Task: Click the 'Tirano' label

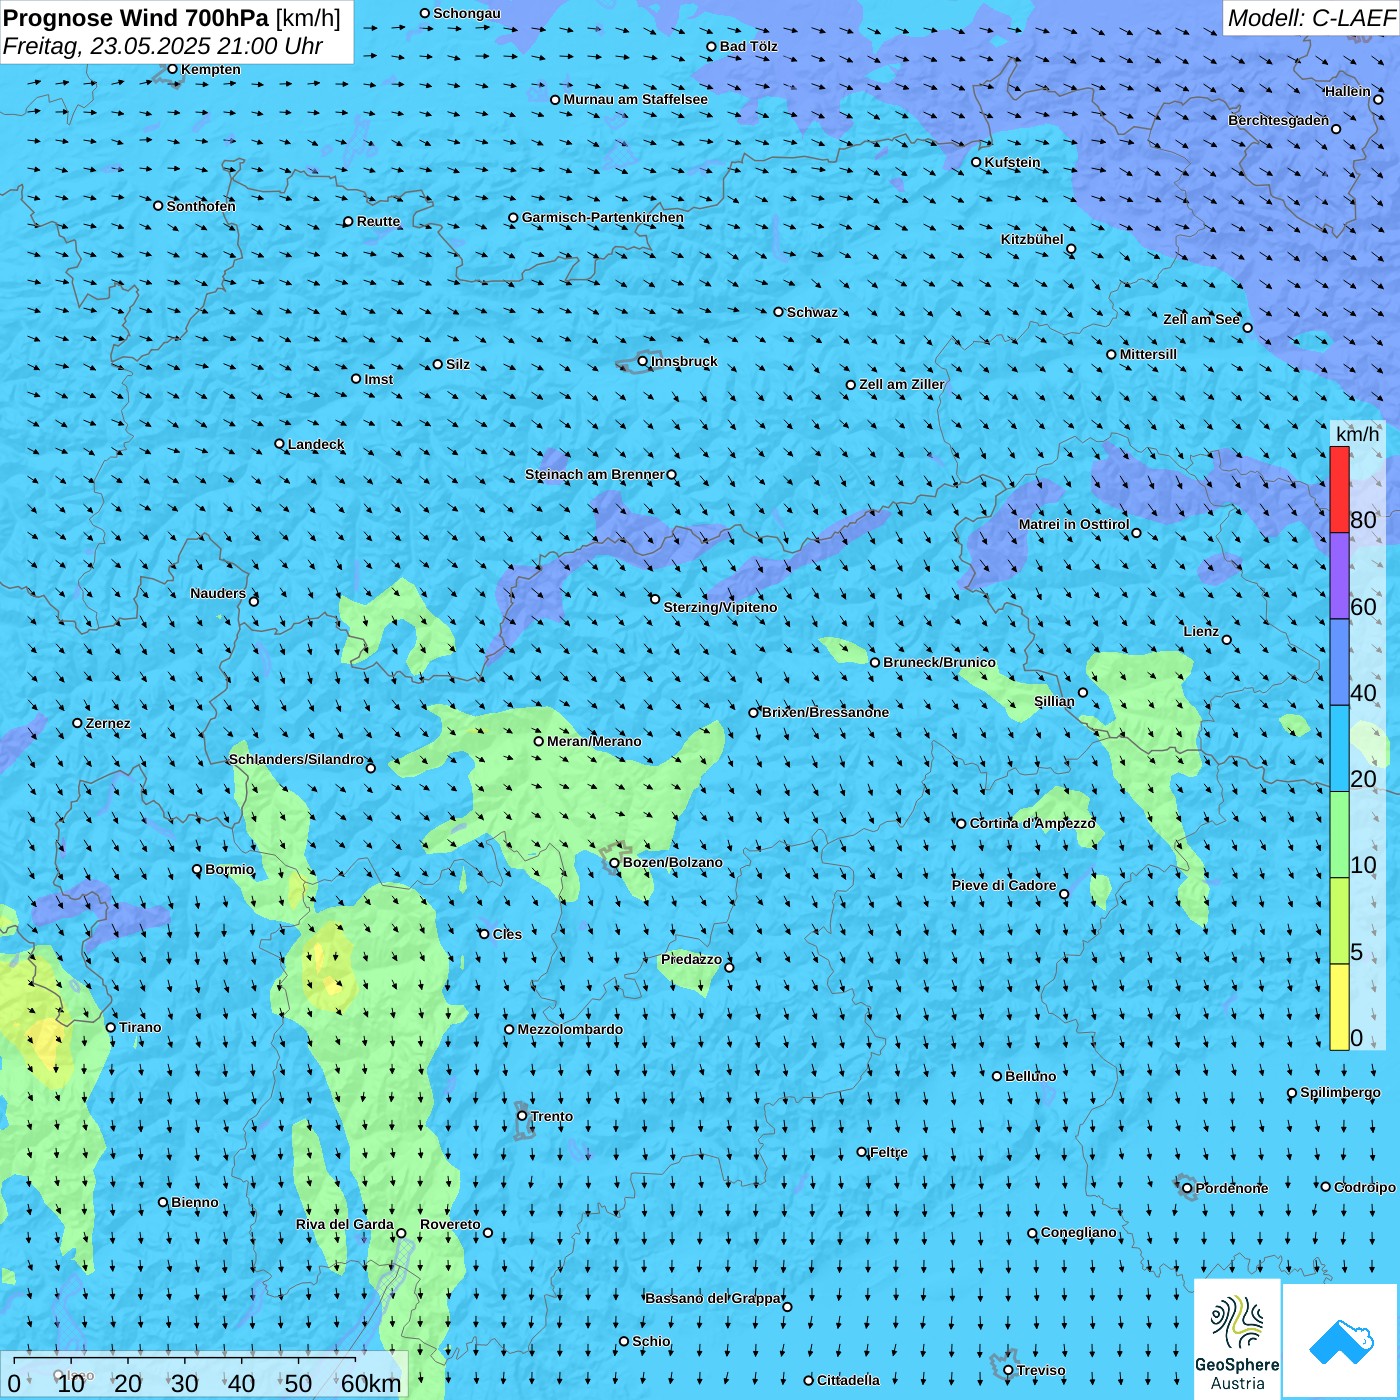Action: [x=140, y=1027]
